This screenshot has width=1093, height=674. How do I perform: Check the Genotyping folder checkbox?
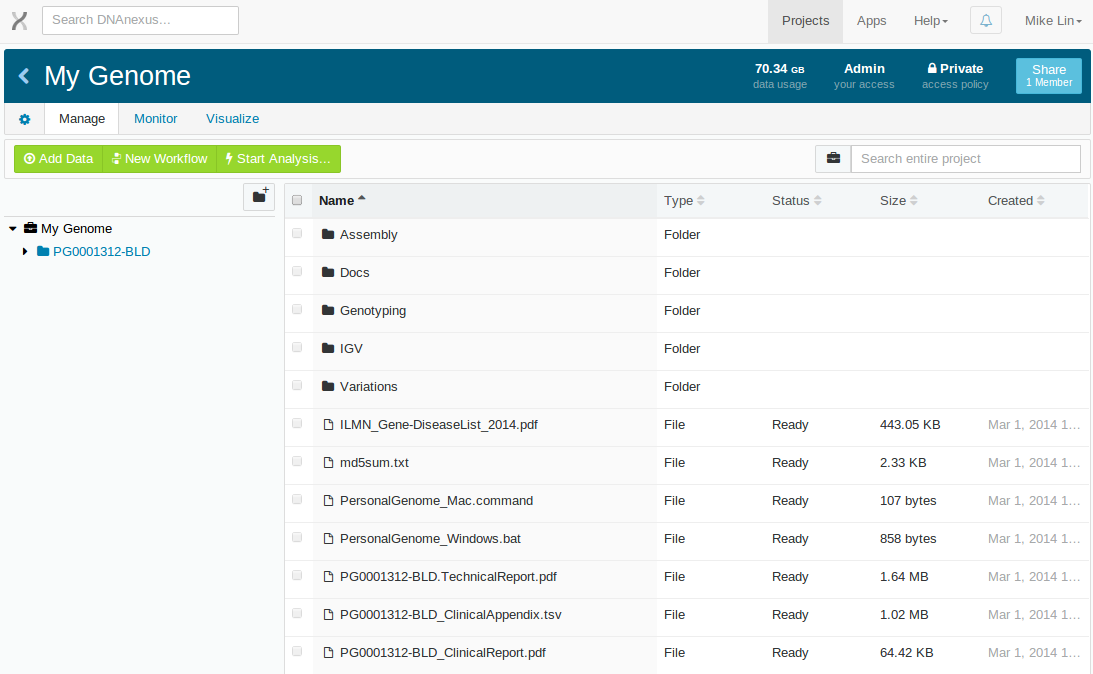point(297,309)
